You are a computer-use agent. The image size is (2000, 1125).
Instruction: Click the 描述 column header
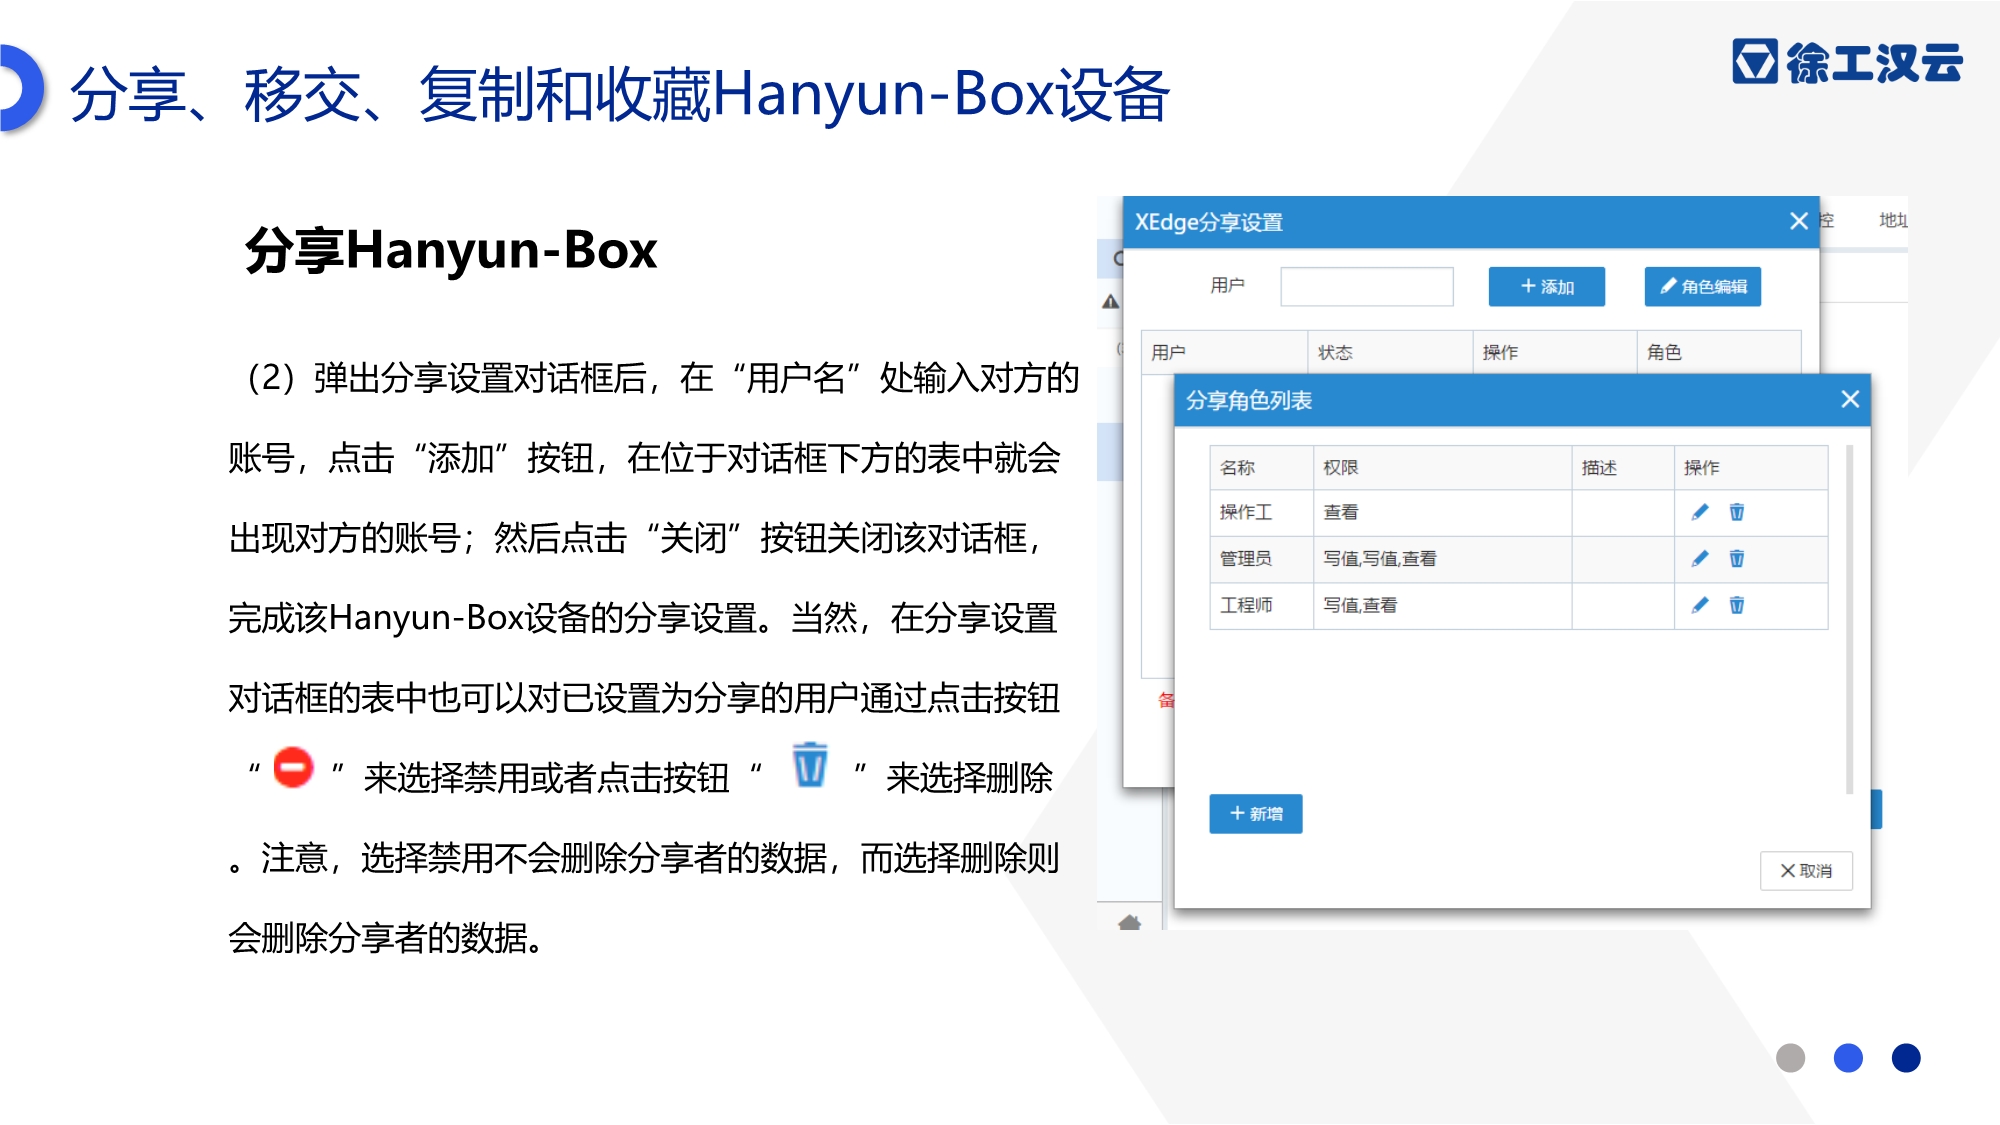pos(1623,467)
